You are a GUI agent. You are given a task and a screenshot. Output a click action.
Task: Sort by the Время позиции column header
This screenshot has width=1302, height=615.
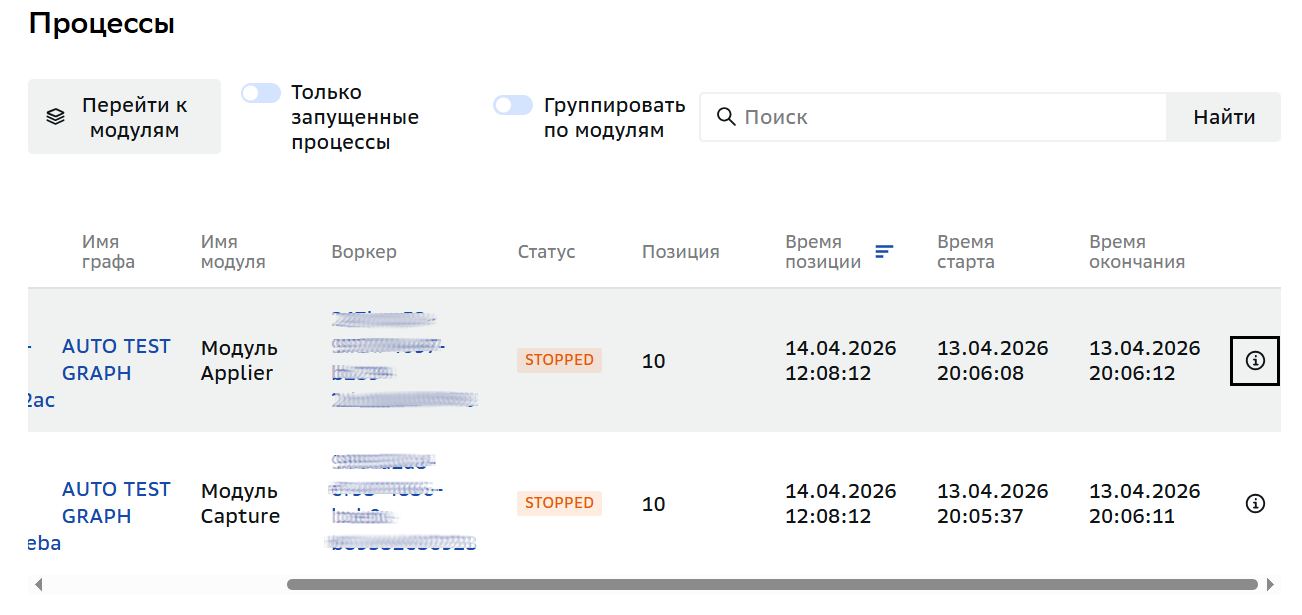(x=823, y=252)
